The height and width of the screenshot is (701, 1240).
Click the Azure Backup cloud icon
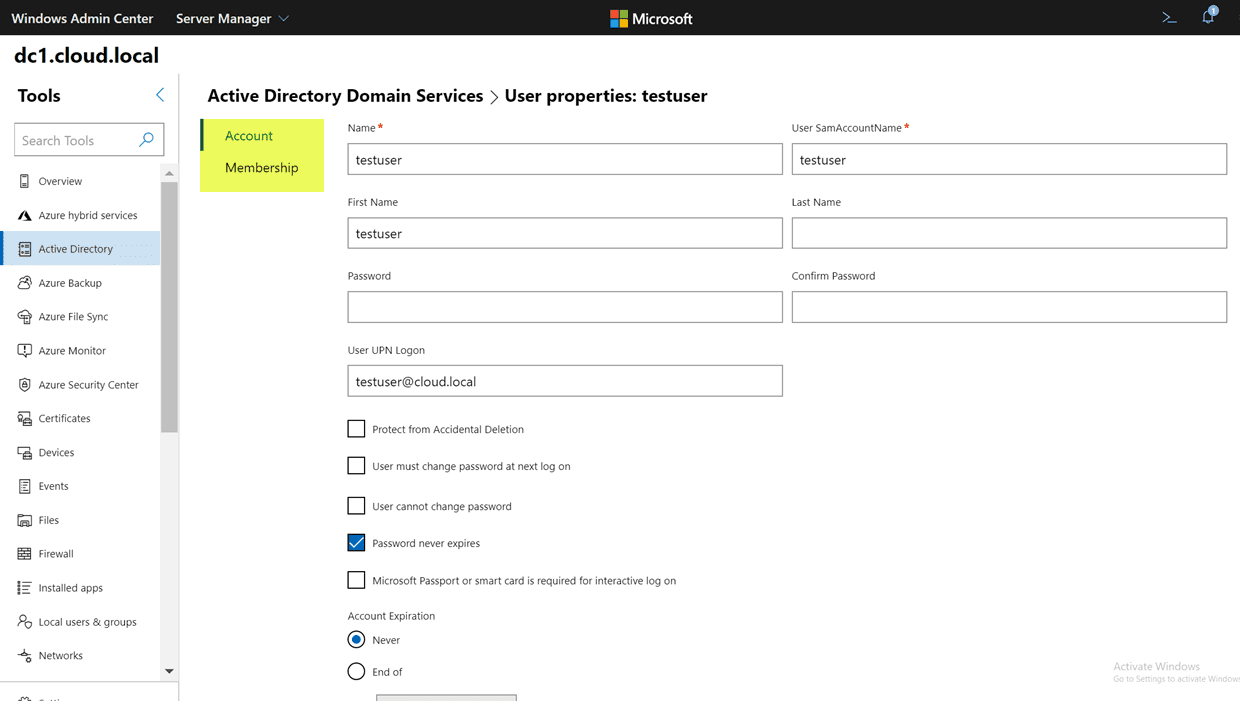pos(25,283)
